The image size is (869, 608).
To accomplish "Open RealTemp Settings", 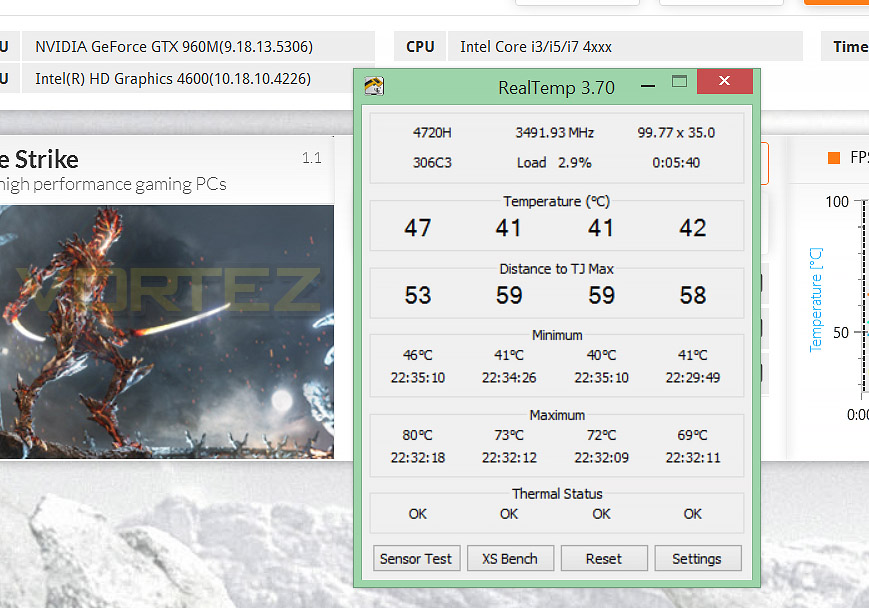I will (x=698, y=558).
